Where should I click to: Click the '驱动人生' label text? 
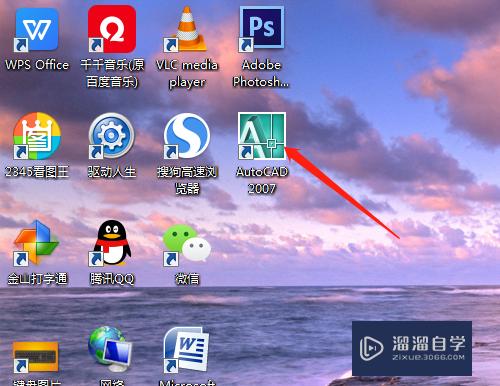coord(112,172)
